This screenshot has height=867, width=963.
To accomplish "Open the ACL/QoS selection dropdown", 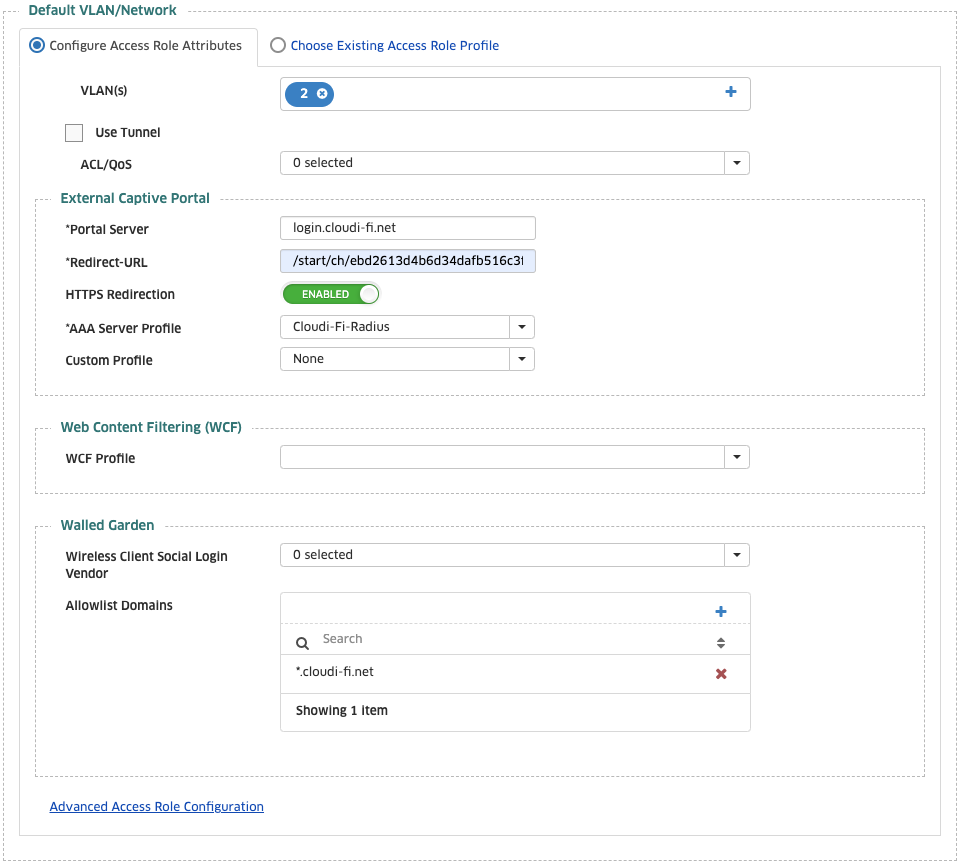I will pyautogui.click(x=737, y=162).
